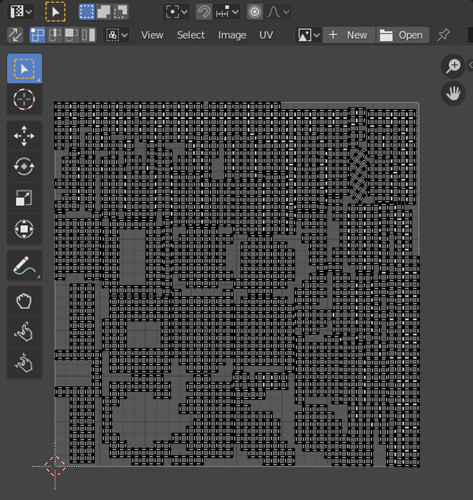Activate the Scale tool
Screen dimensions: 473x500
[24, 198]
